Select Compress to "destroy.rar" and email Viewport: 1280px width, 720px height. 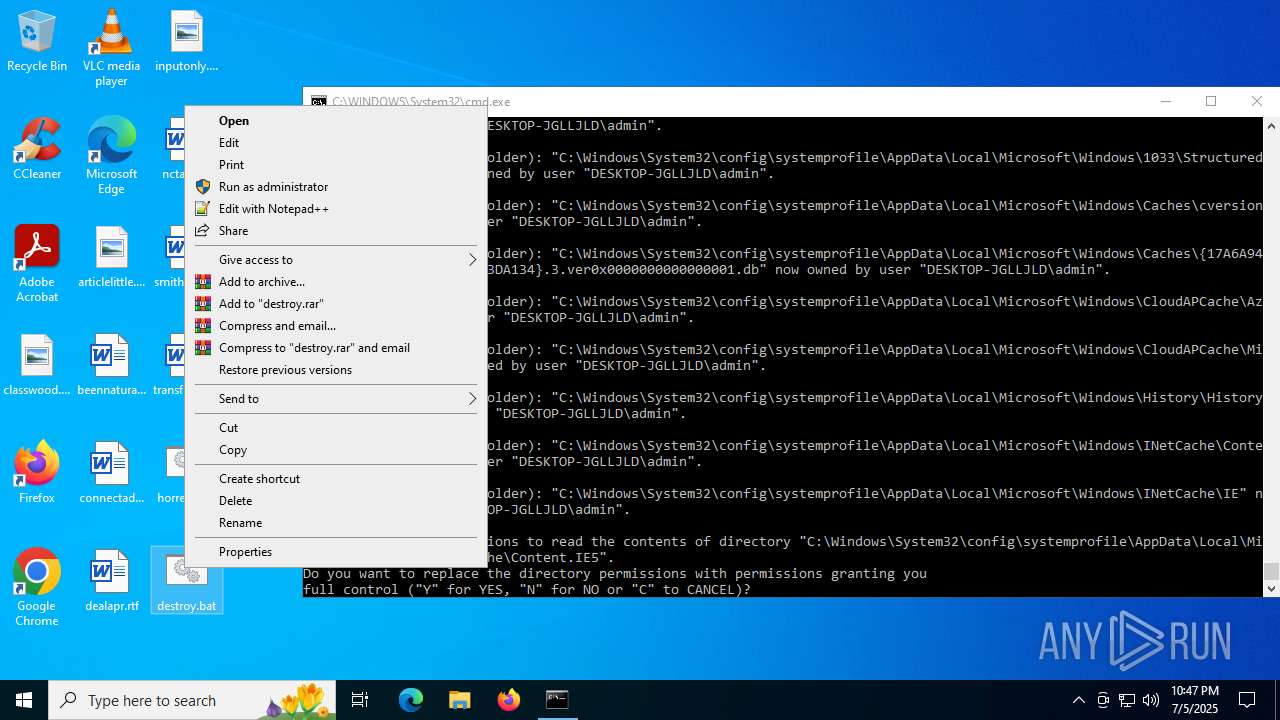coord(336,348)
